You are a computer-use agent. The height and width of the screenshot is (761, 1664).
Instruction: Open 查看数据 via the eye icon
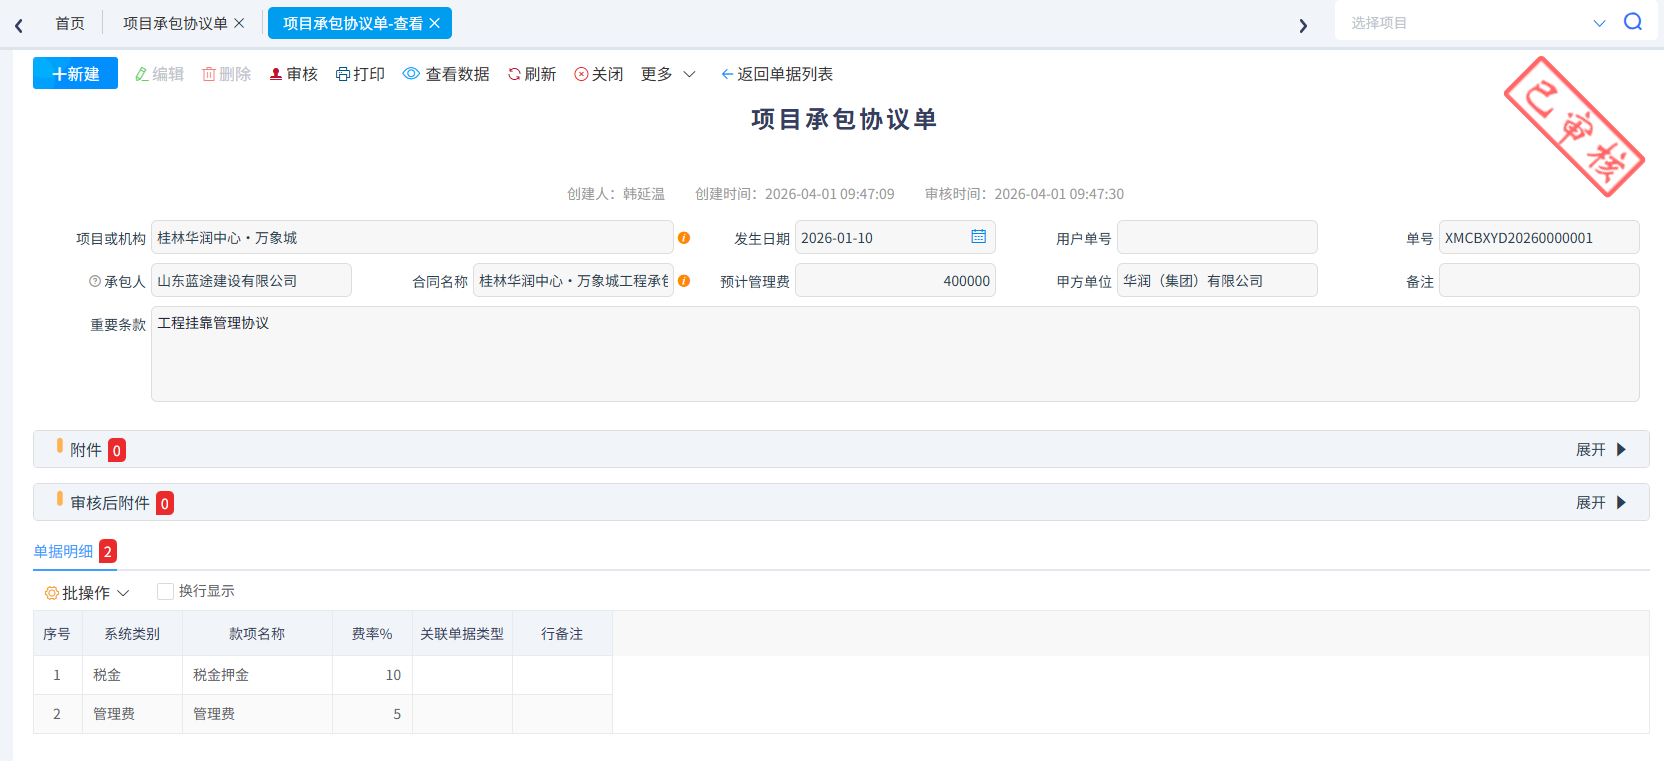pos(411,73)
